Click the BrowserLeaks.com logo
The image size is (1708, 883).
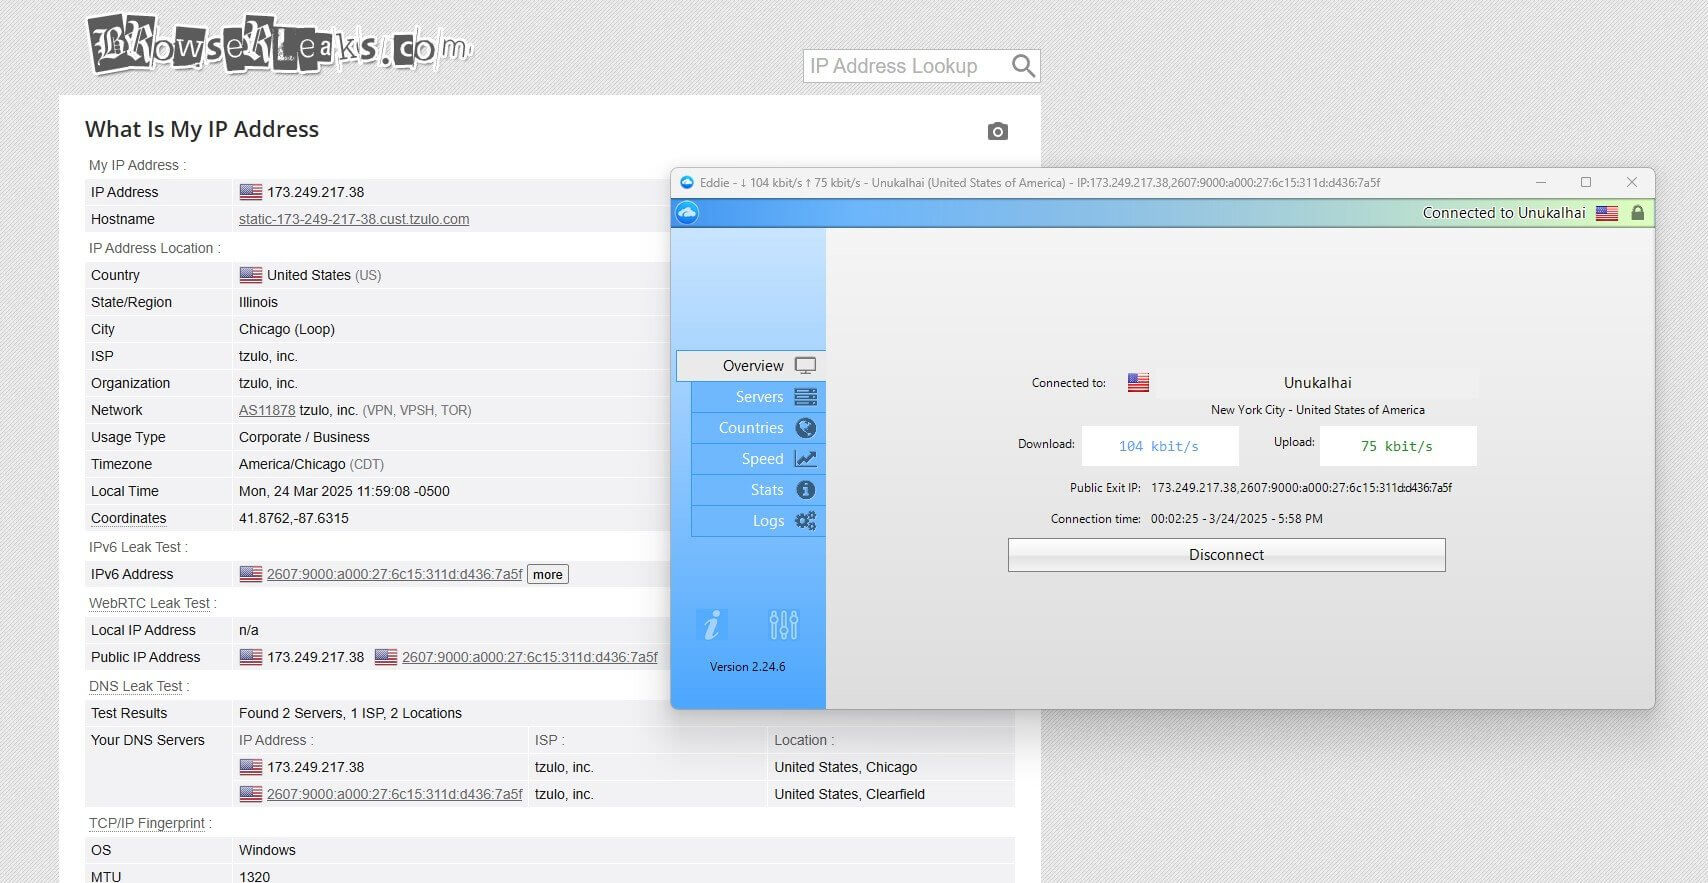click(279, 45)
